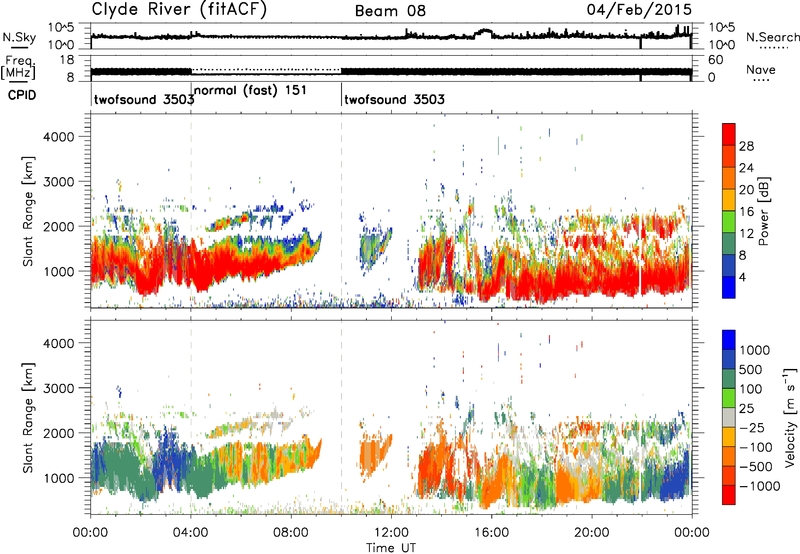Viewport: 800px width, 554px height.
Task: Click the '2000' tick of the velocity panel
Action: tap(58, 433)
